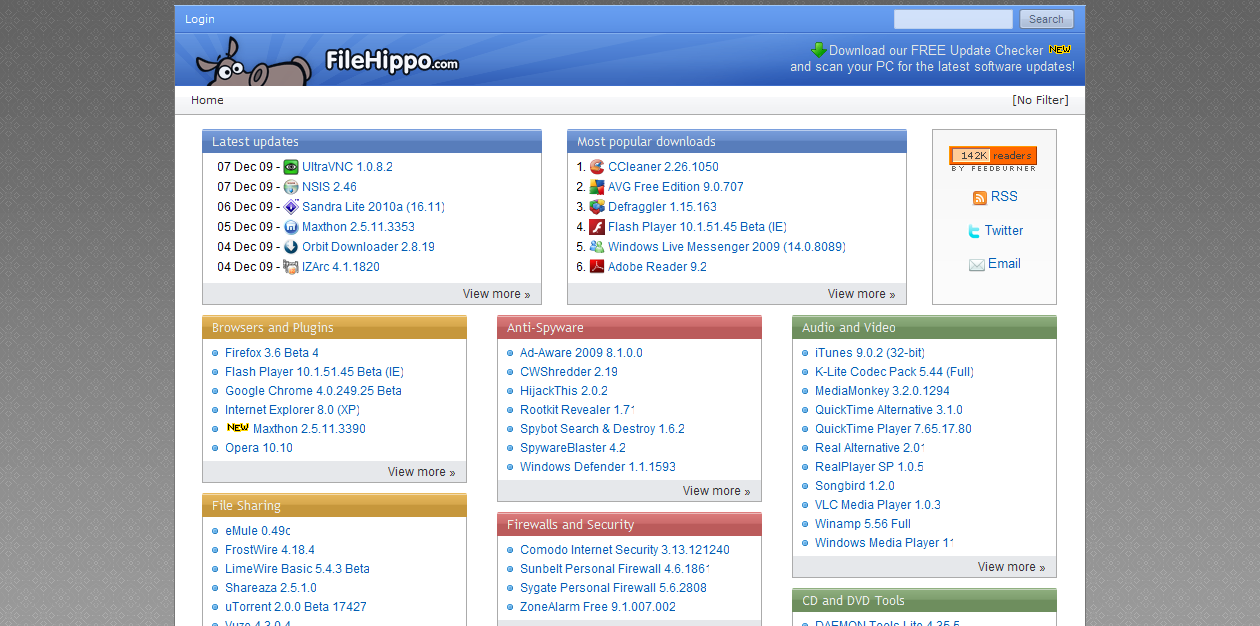Open uTorrent 2.0.0 Beta 17427 link
The height and width of the screenshot is (626, 1260).
pos(296,607)
